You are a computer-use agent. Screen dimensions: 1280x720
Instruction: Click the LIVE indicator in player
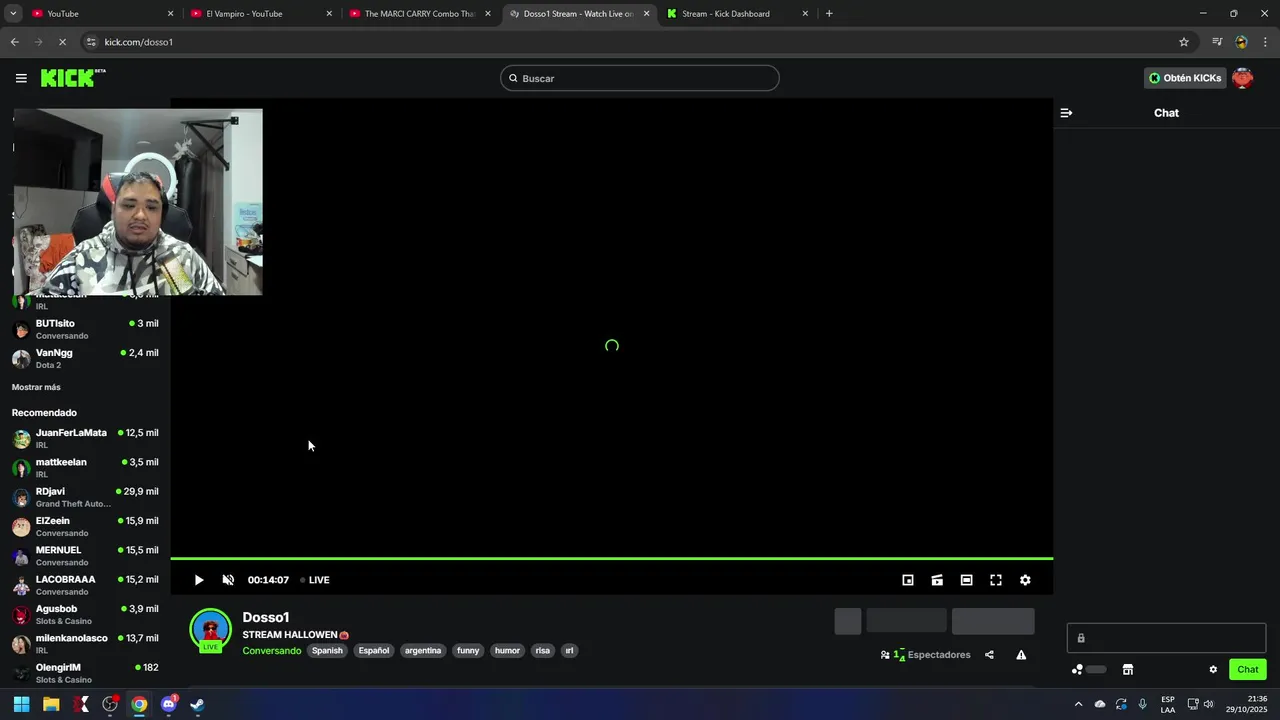[x=315, y=580]
